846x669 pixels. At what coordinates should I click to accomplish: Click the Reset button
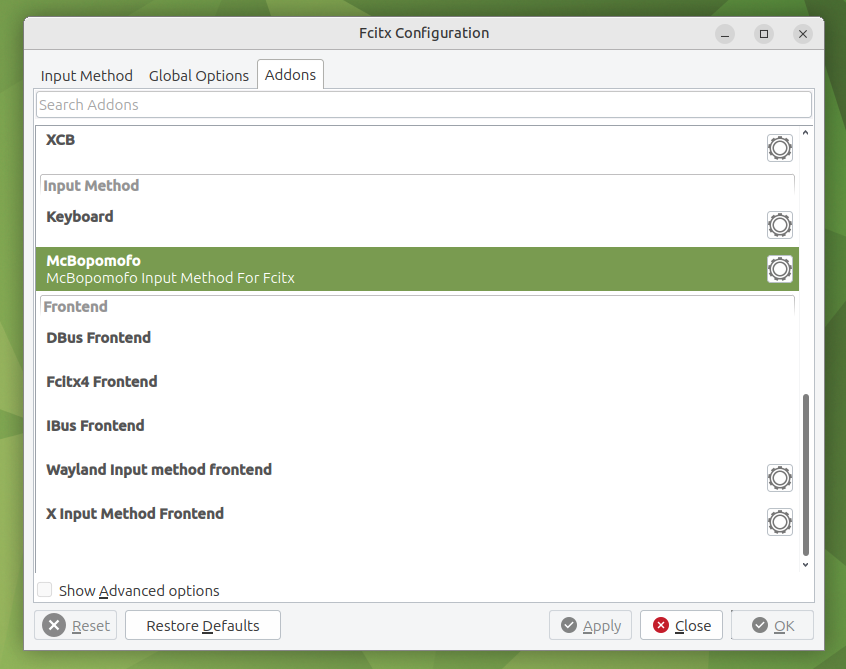(x=76, y=625)
